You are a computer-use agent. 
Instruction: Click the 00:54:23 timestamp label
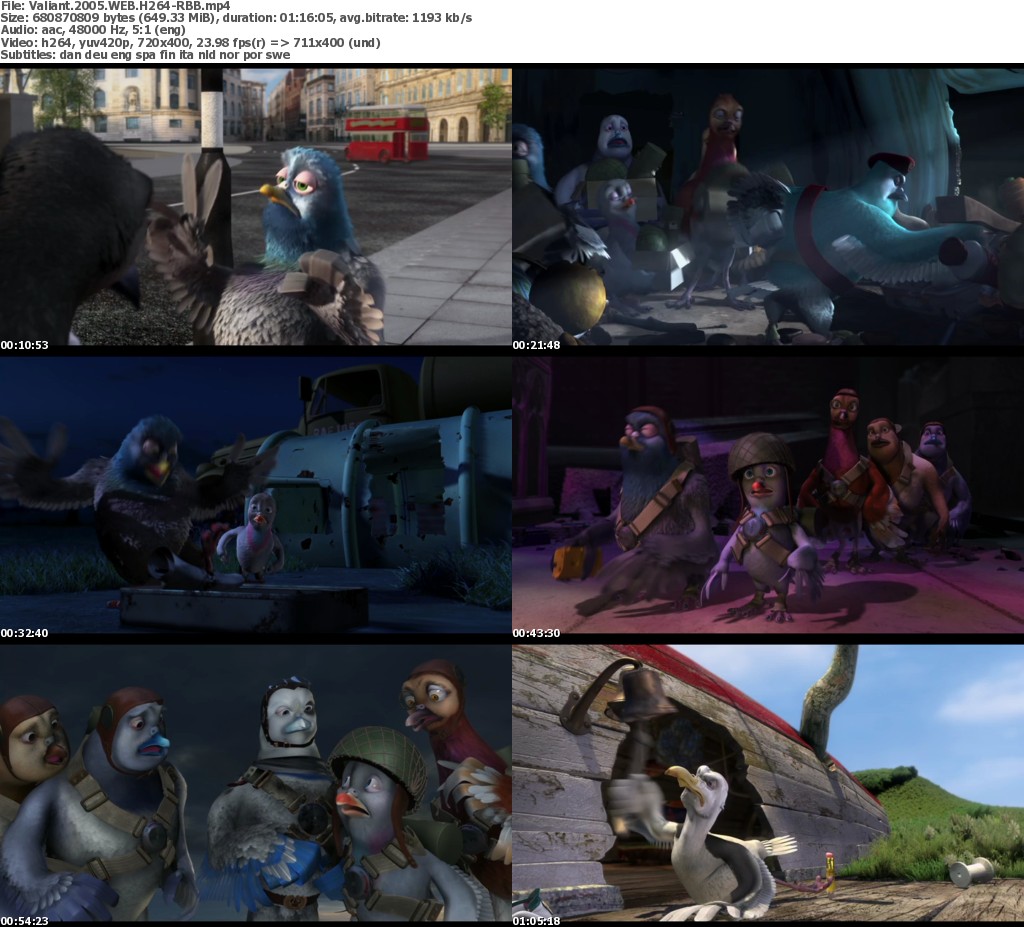(24, 921)
